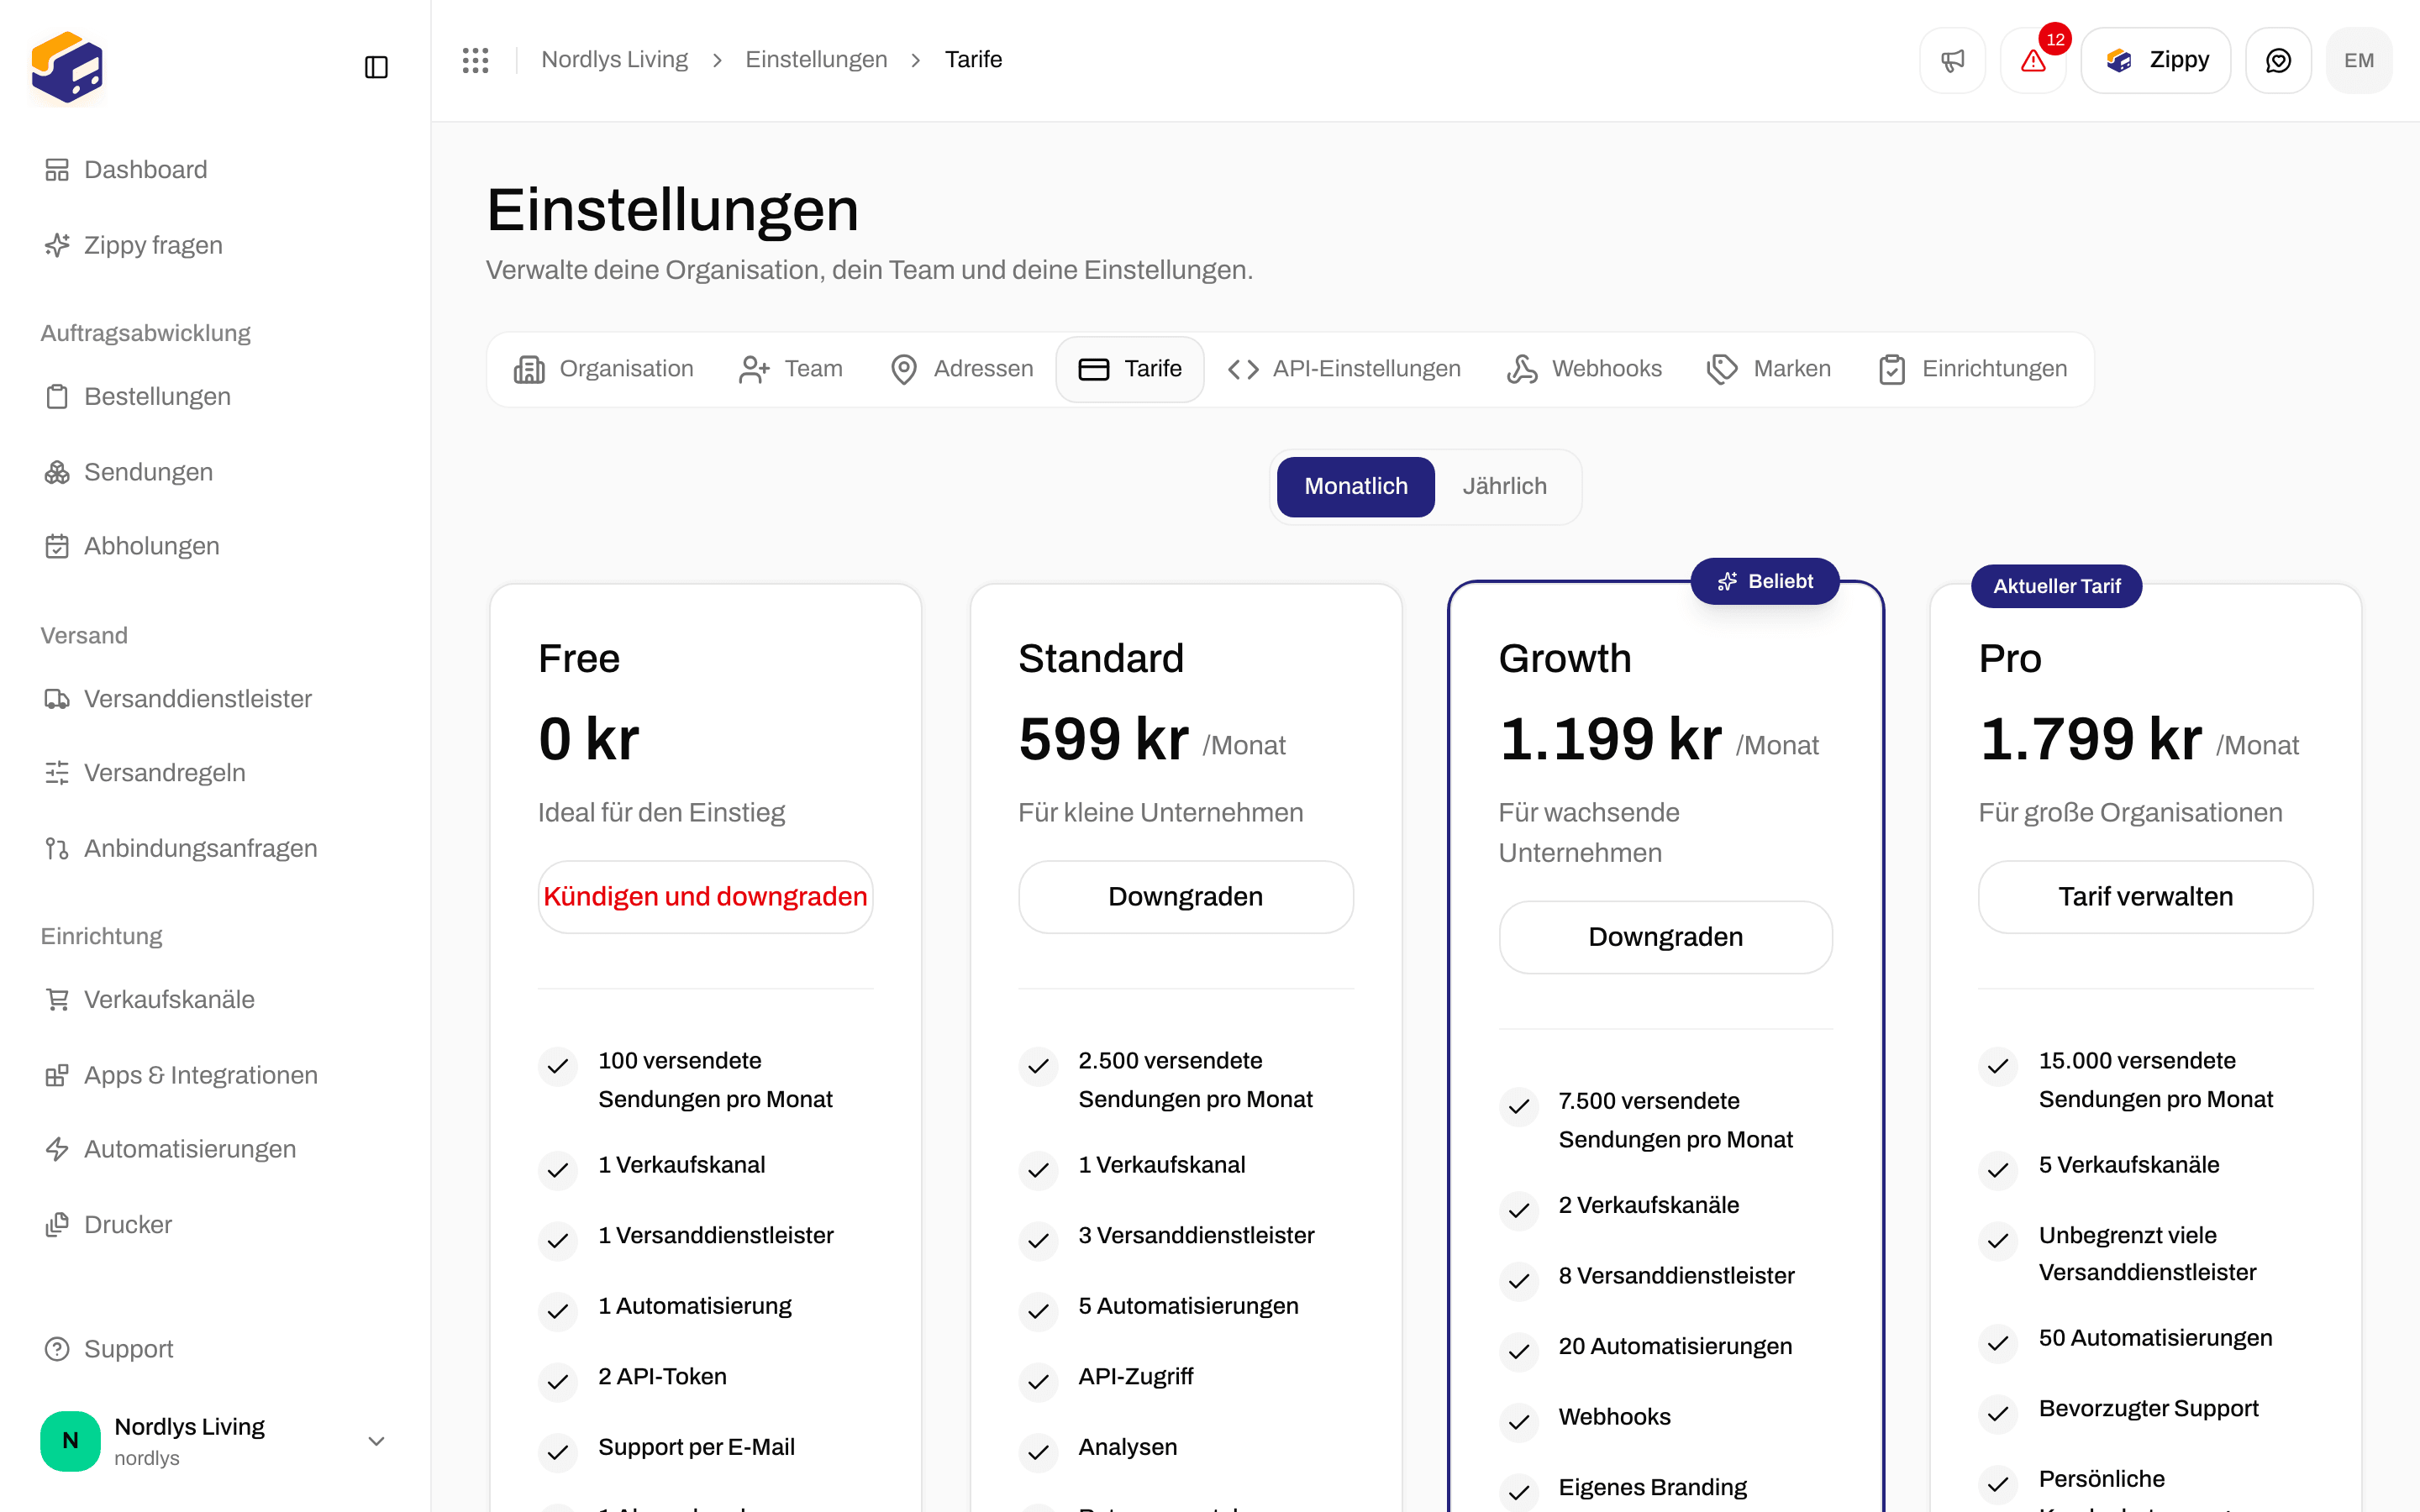Switch to the Einrichtungen tab
The height and width of the screenshot is (1512, 2420).
point(1972,369)
